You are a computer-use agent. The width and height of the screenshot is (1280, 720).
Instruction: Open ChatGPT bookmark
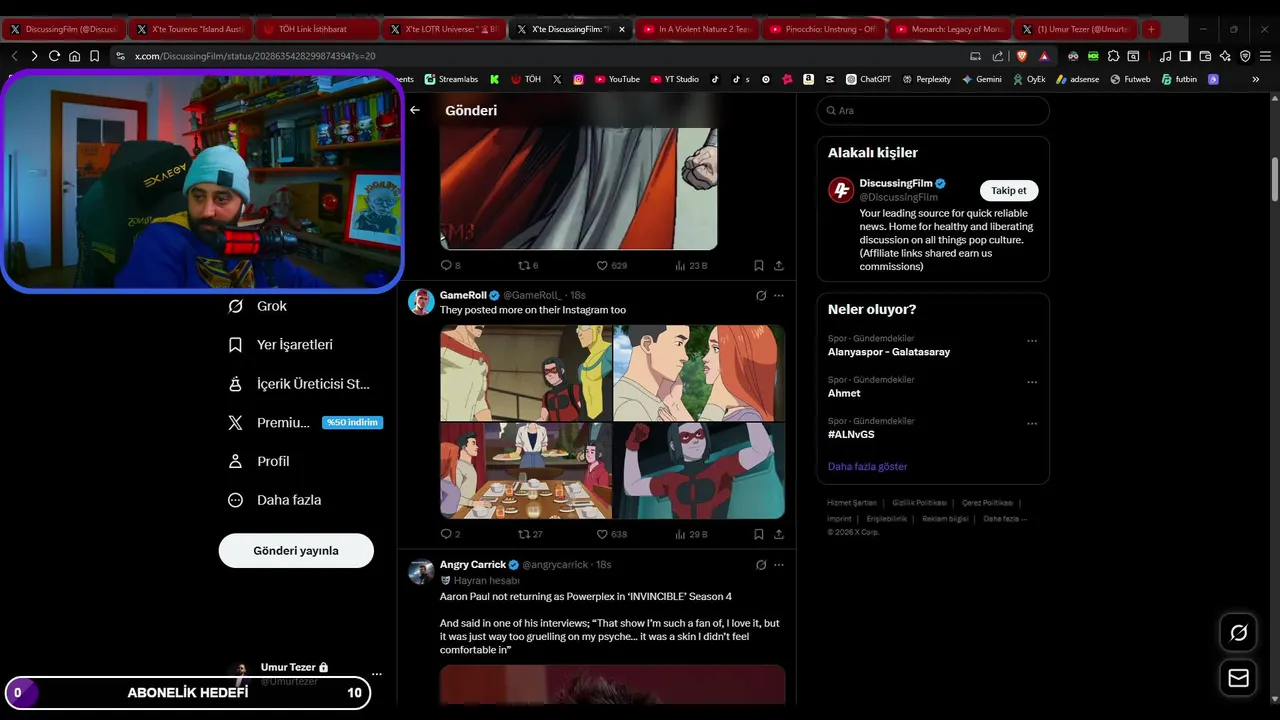point(868,79)
